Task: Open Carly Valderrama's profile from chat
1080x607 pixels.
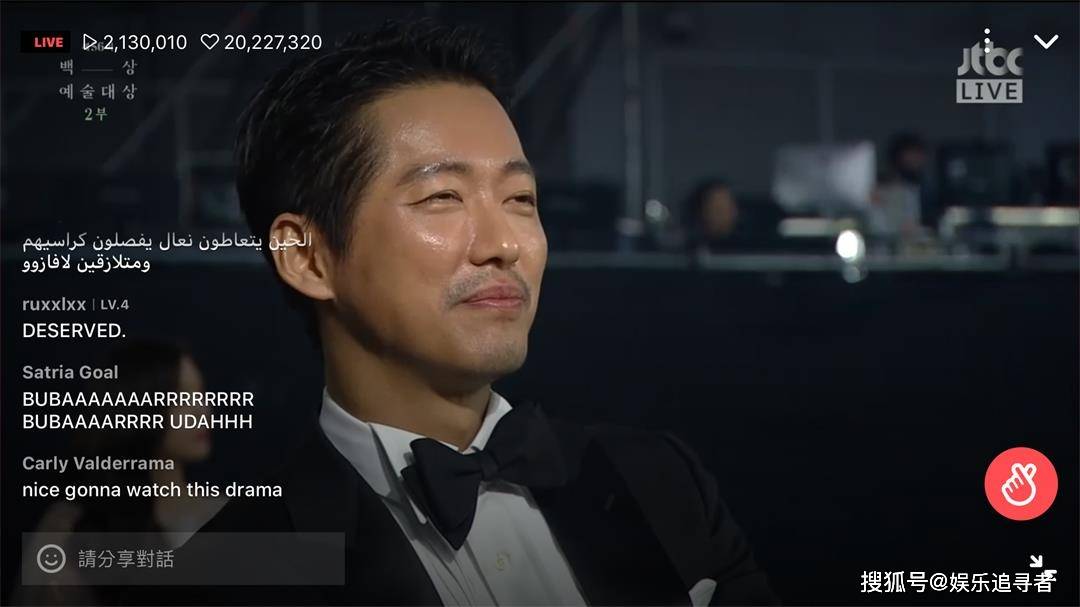Action: [98, 463]
